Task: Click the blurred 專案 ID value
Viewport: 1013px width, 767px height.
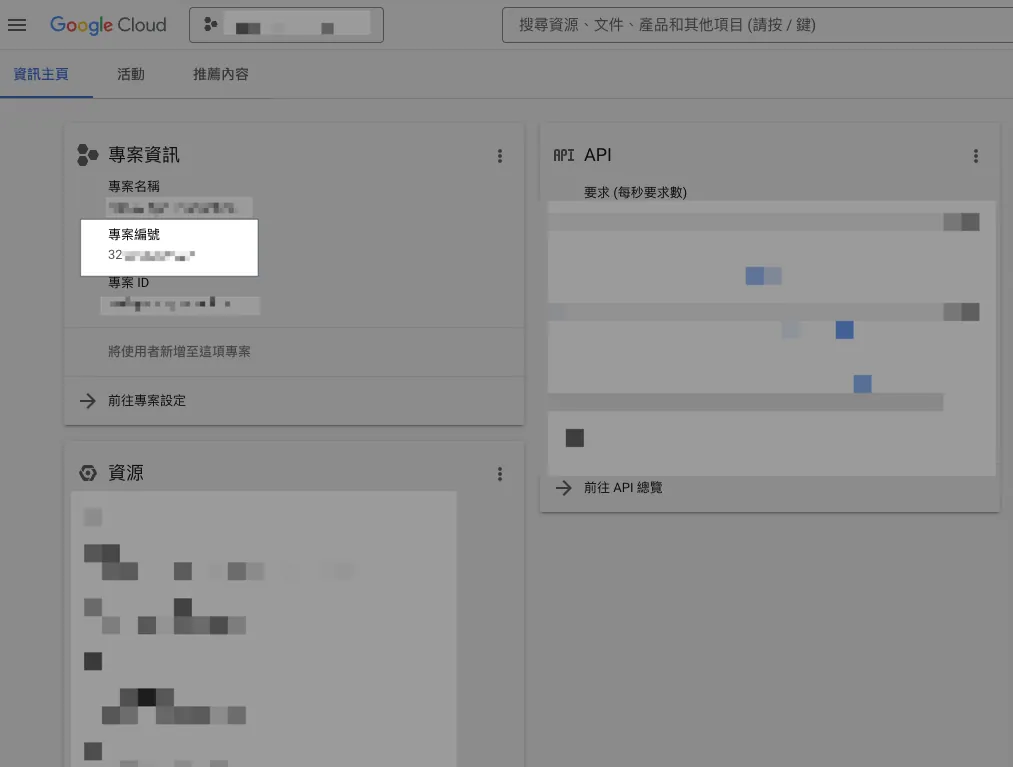Action: [180, 303]
